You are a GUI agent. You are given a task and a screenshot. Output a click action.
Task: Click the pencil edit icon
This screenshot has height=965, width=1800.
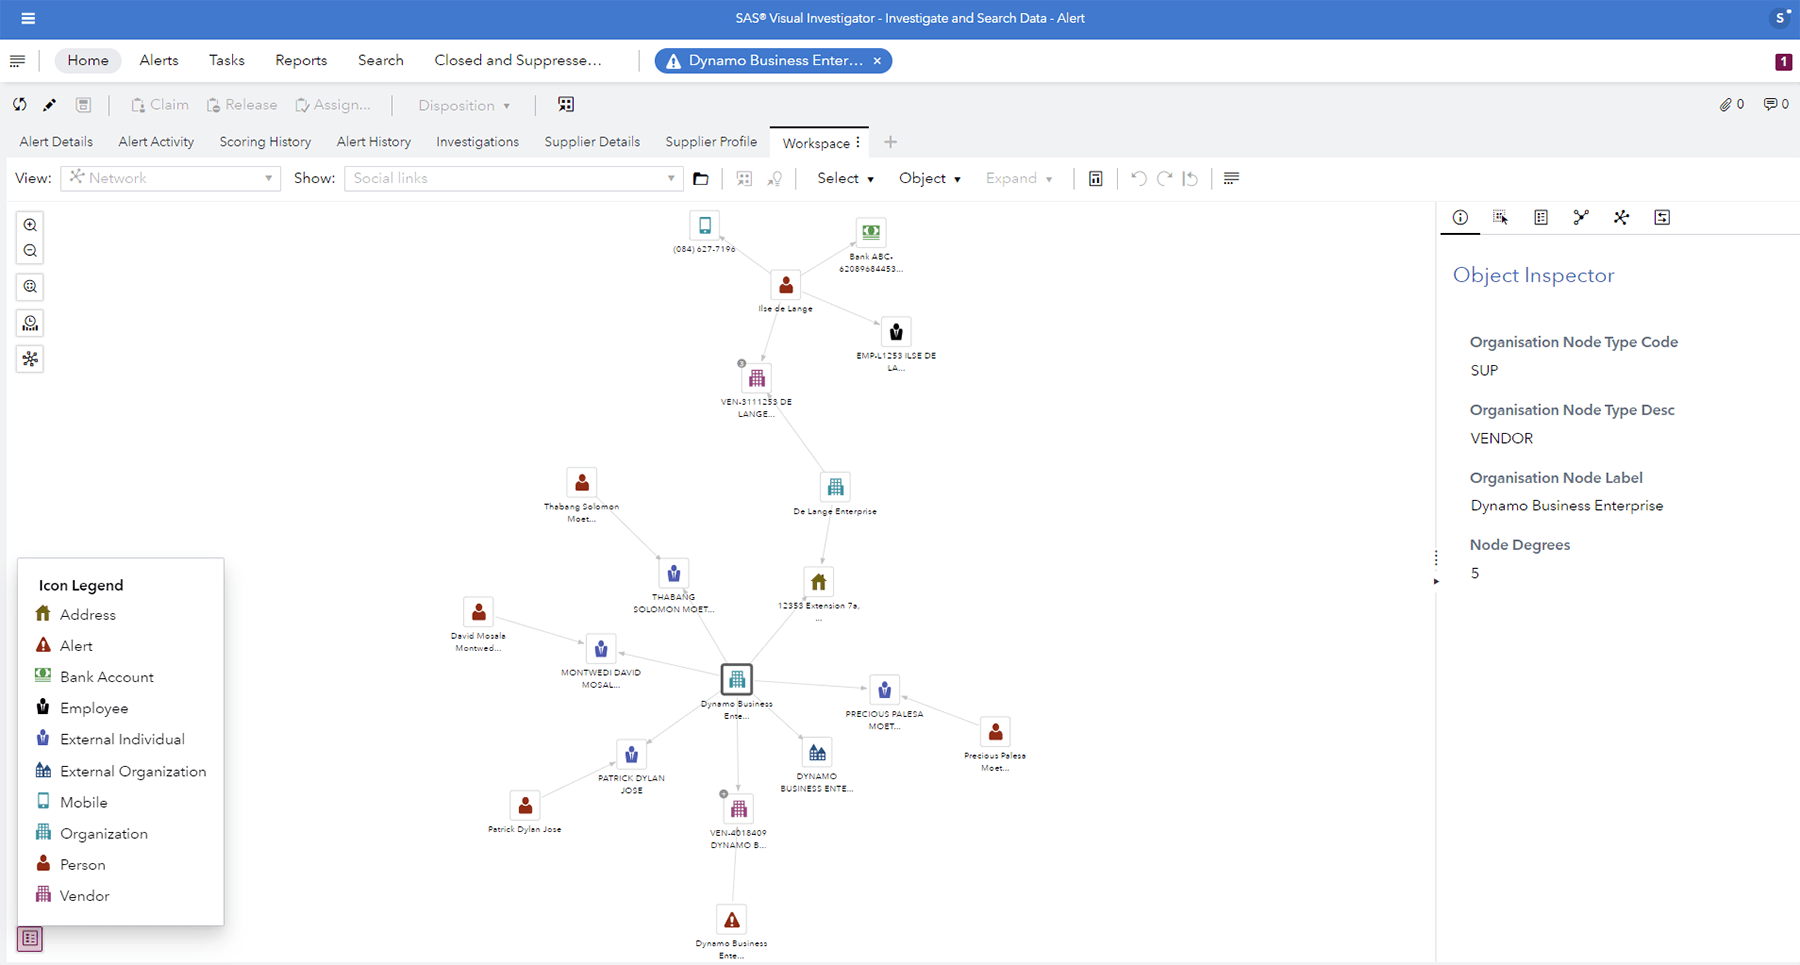click(x=49, y=105)
